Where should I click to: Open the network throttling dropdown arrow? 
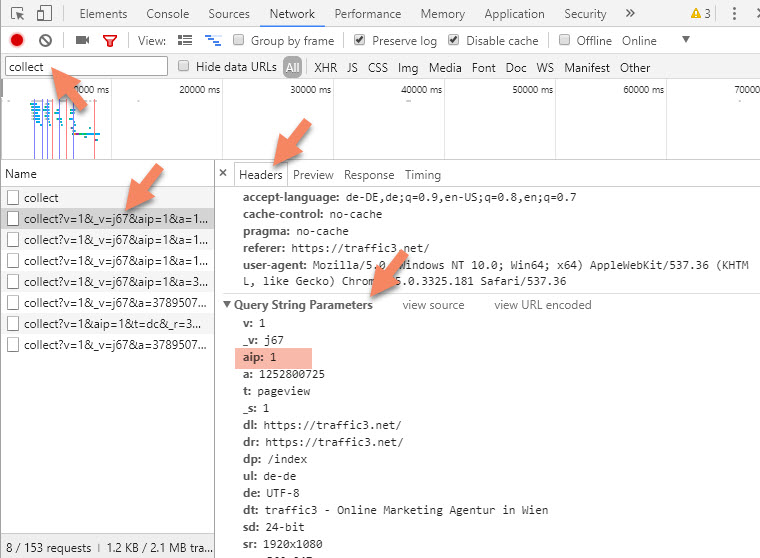pyautogui.click(x=686, y=40)
